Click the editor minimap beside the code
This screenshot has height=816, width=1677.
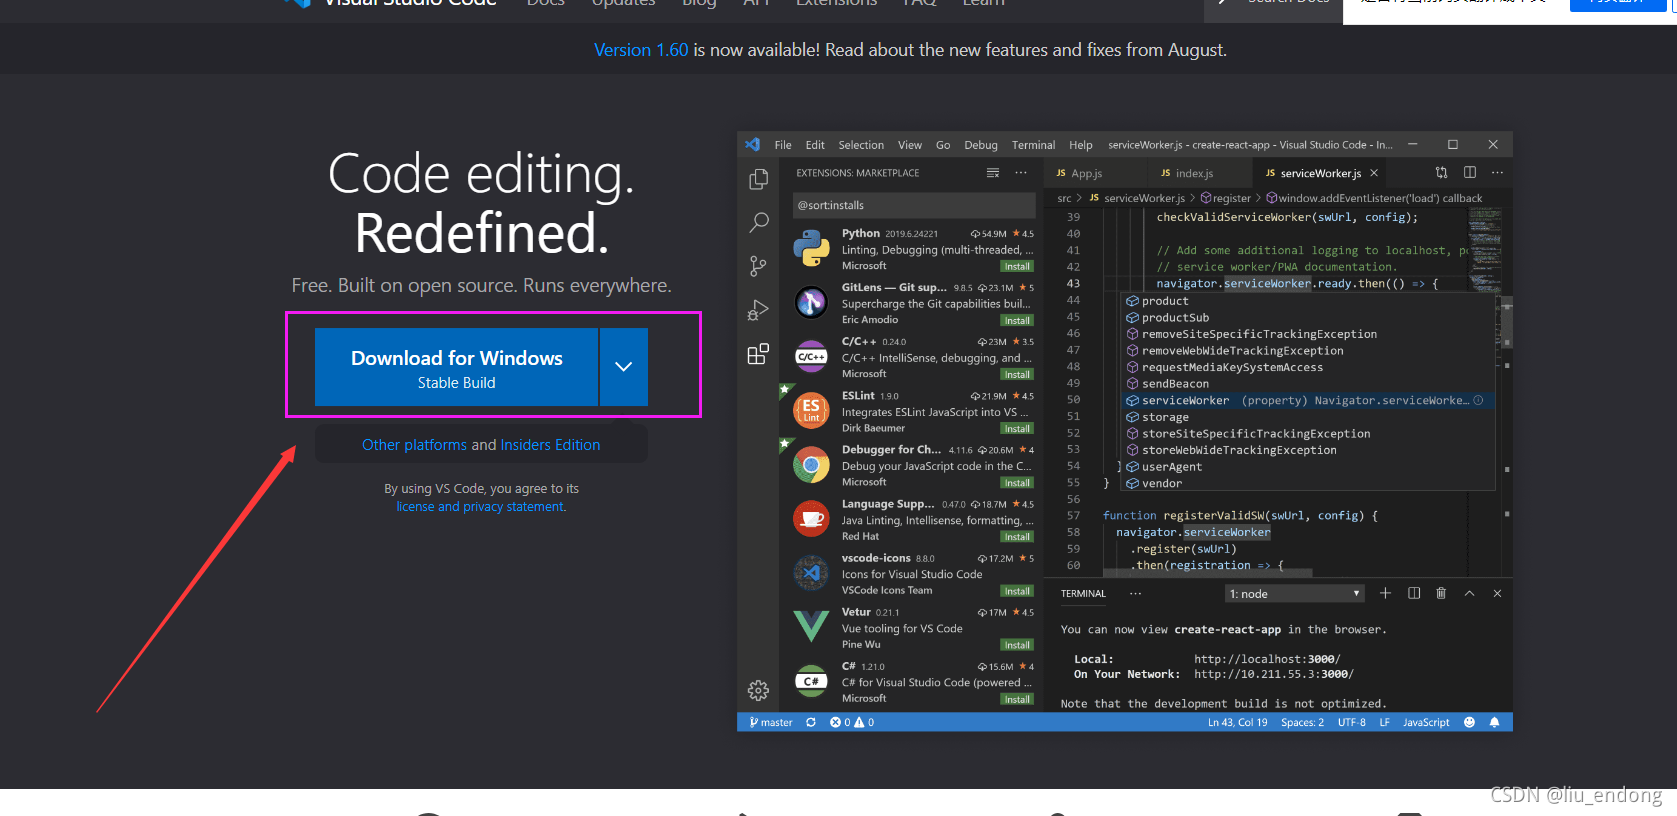coord(1483,250)
